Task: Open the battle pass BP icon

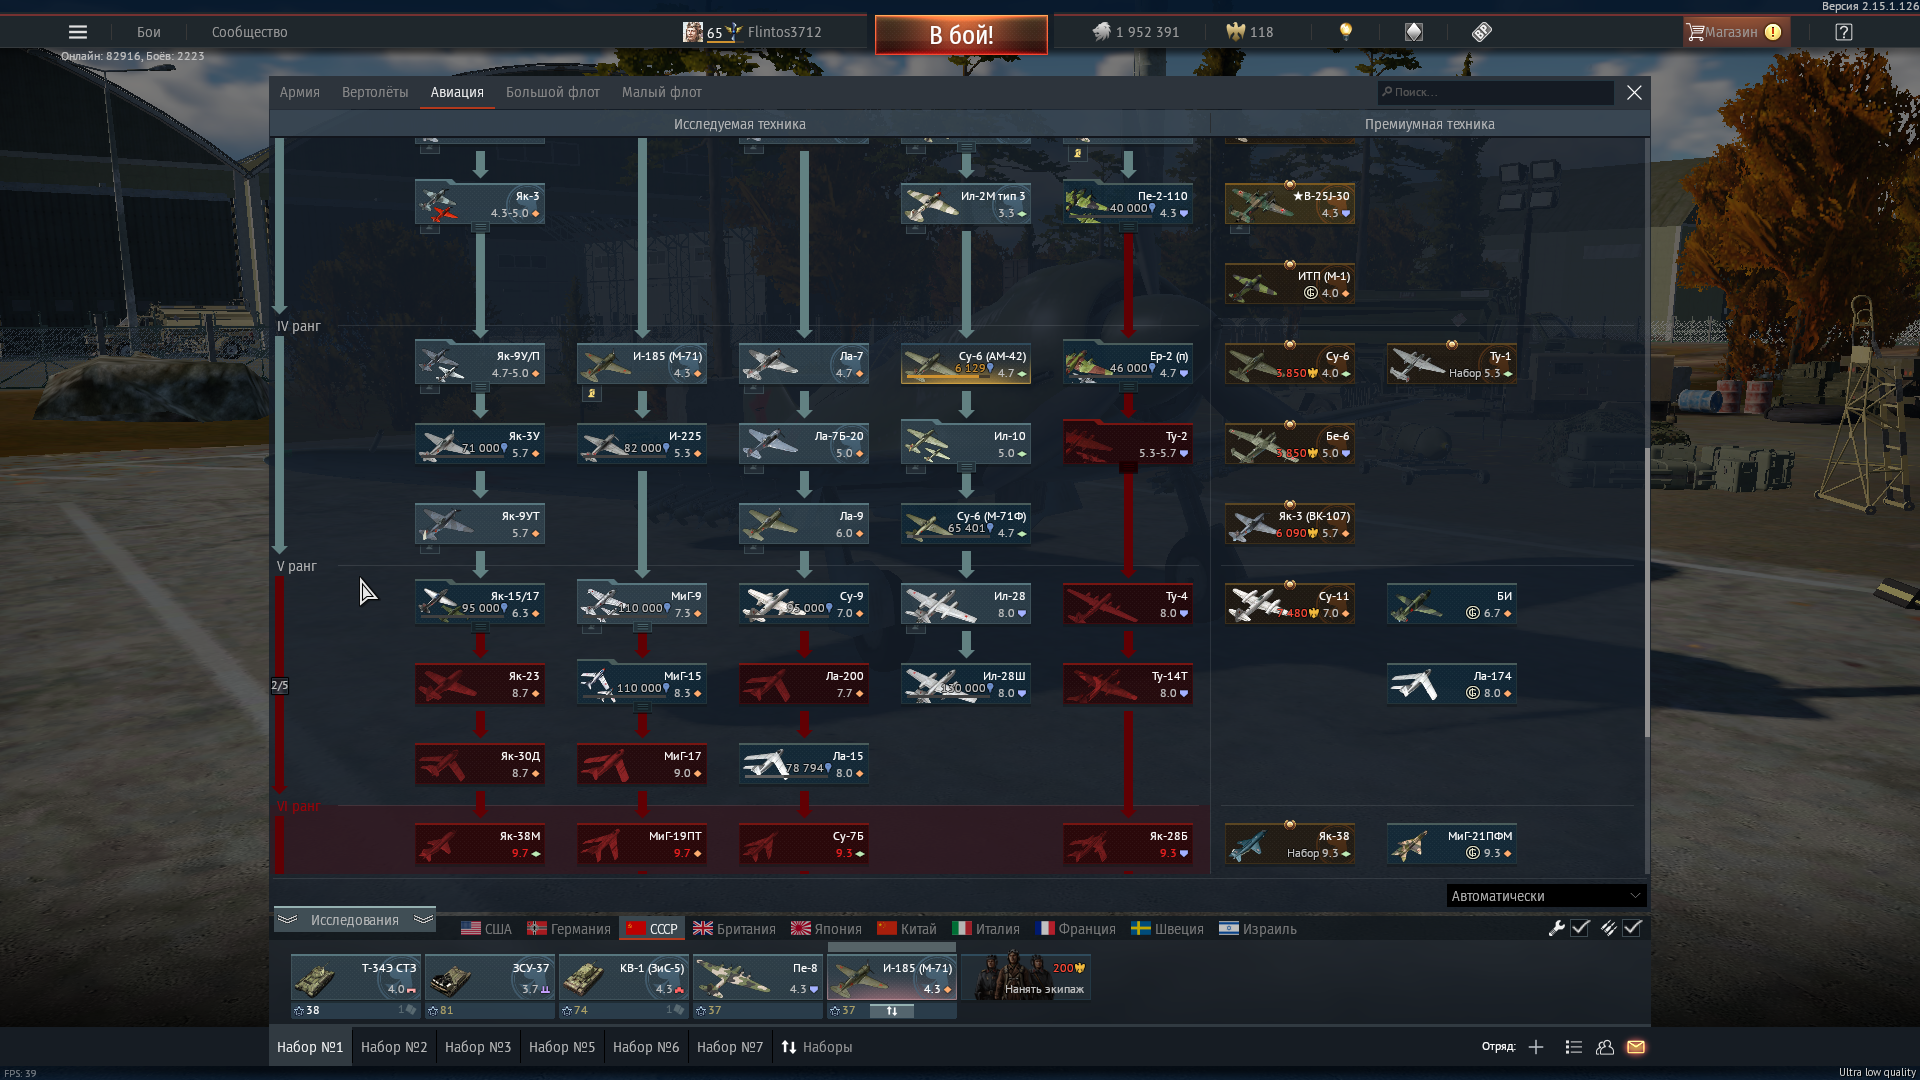Action: (1482, 32)
